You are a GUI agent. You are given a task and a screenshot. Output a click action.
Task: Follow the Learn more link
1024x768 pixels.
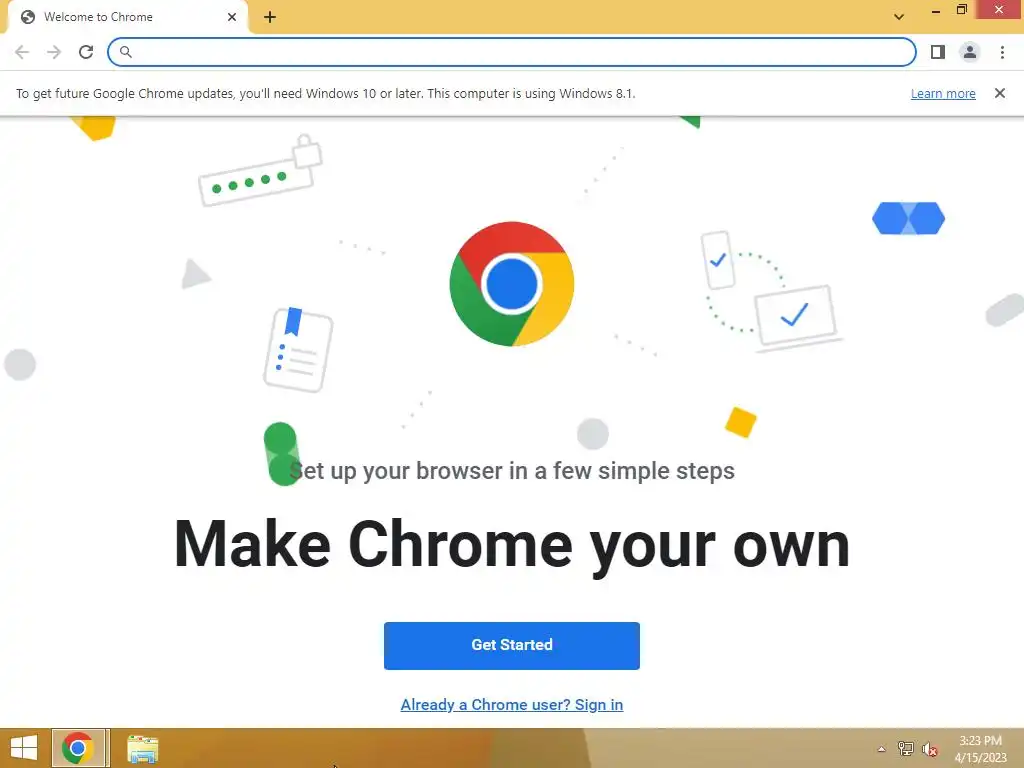click(943, 93)
